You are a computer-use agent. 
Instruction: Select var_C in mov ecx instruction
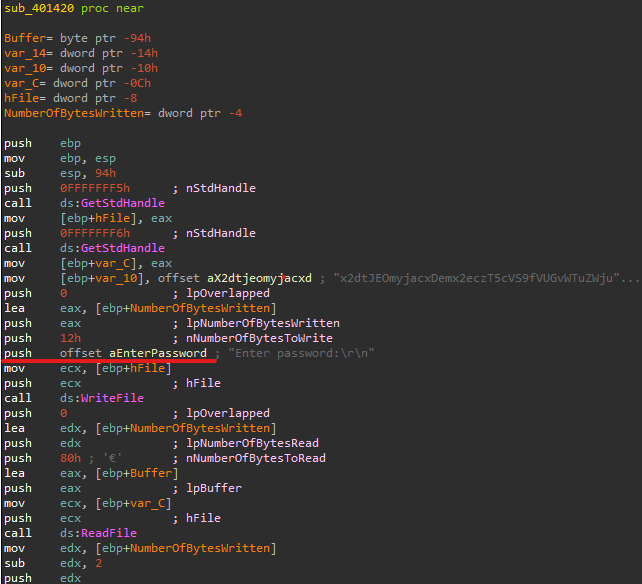tap(147, 503)
